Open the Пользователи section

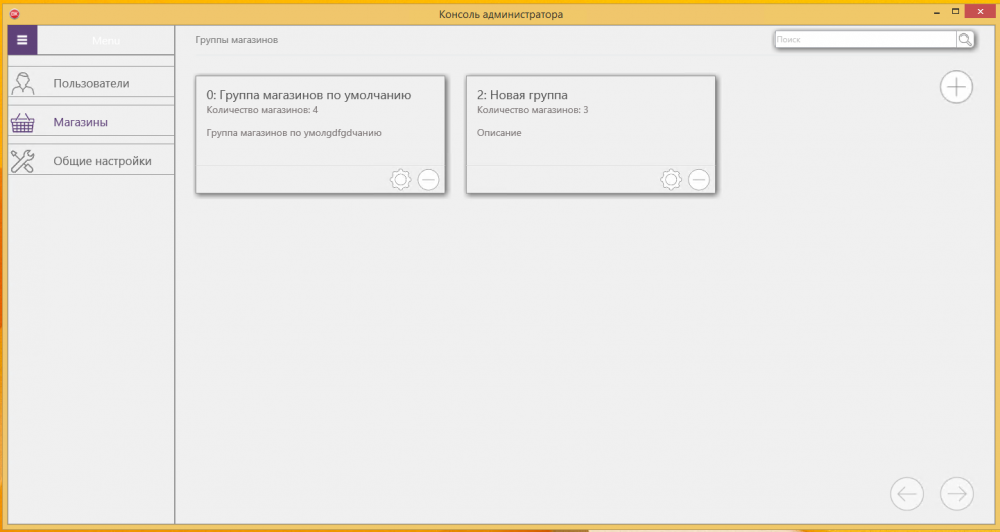(91, 83)
